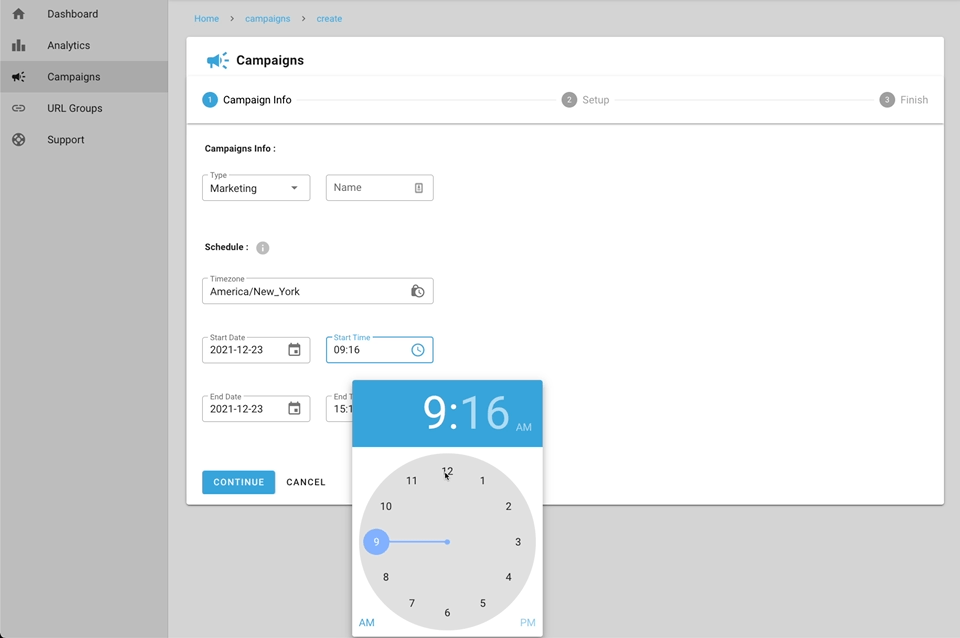
Task: Open the campaigns breadcrumb link
Action: (x=267, y=18)
